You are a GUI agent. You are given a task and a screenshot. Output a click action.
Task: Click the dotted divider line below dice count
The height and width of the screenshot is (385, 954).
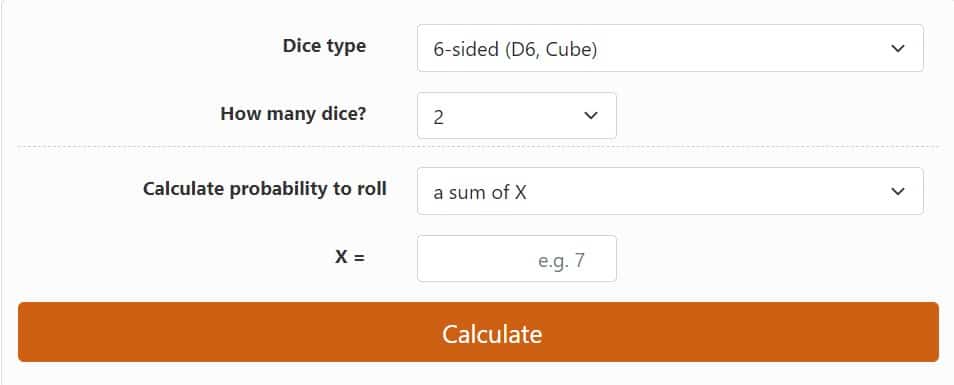tap(478, 147)
